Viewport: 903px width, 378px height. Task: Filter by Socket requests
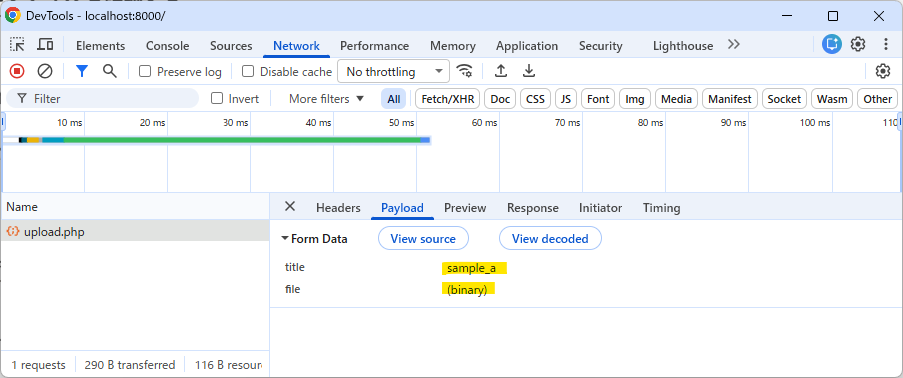pyautogui.click(x=784, y=99)
